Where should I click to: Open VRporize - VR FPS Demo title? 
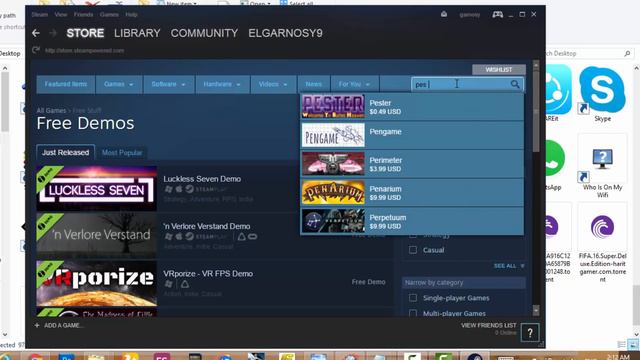point(208,273)
